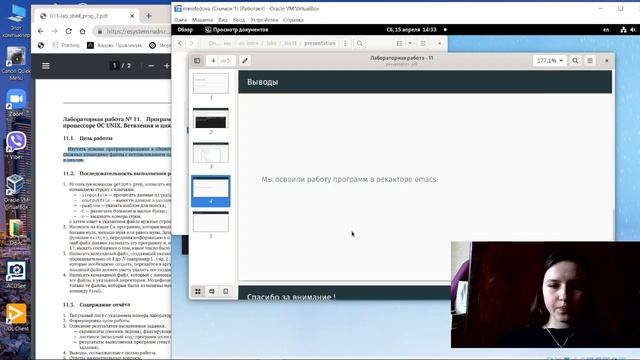
Task: Click the pencil annotate button in document viewer
Action: [x=245, y=60]
